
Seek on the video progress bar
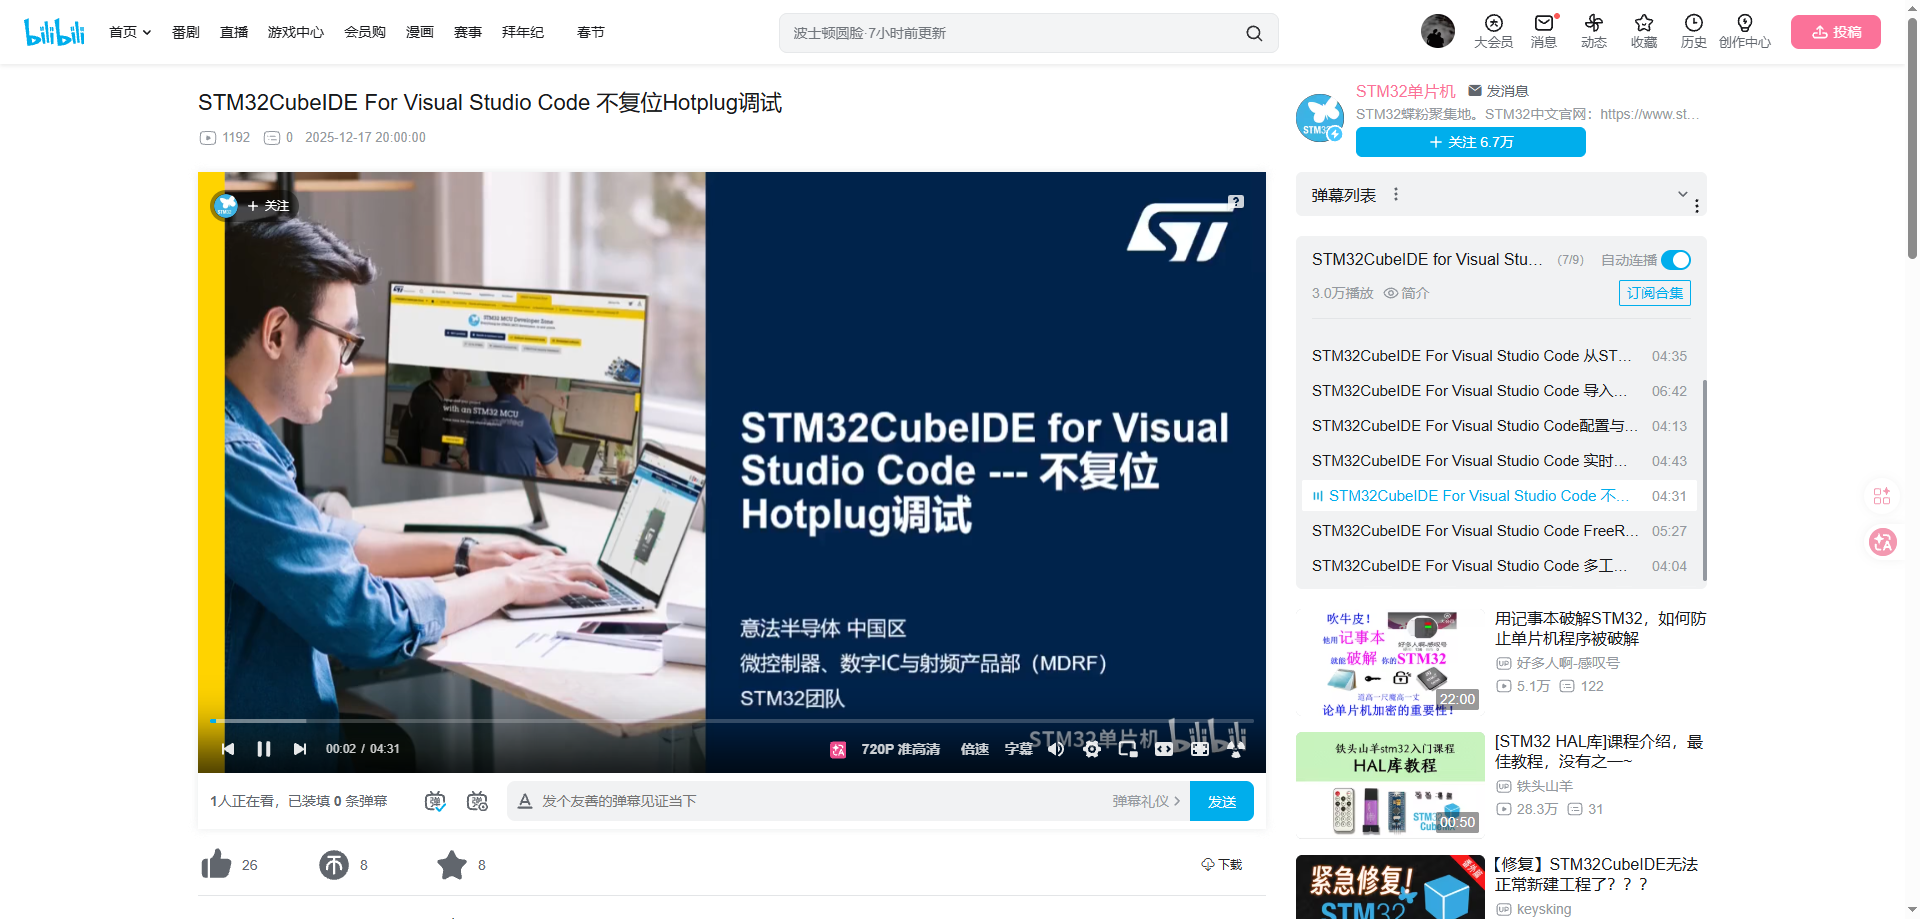tap(732, 720)
